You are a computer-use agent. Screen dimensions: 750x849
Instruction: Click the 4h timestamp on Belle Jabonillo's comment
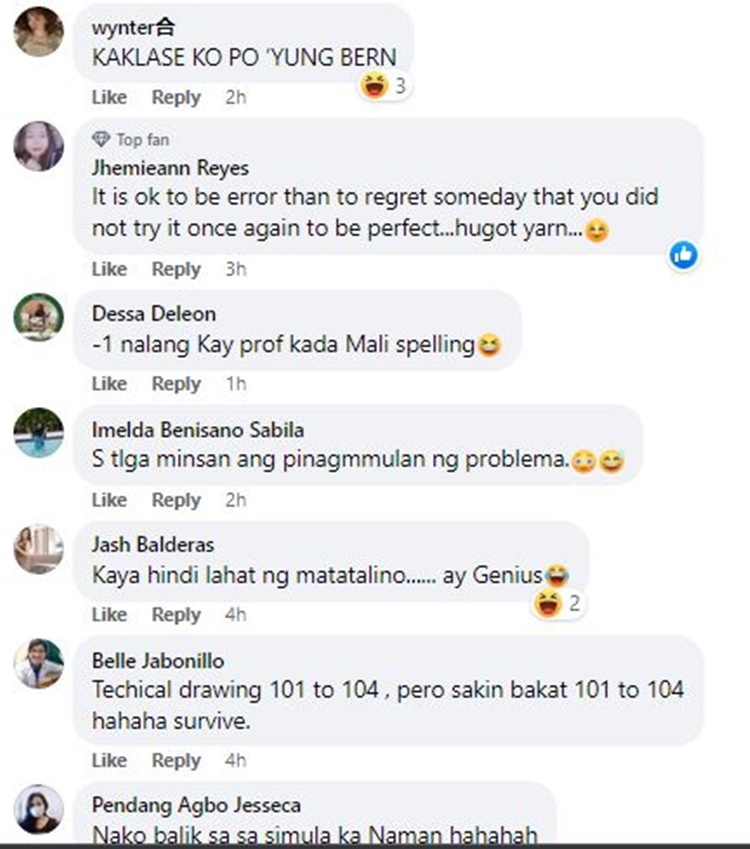pyautogui.click(x=236, y=761)
